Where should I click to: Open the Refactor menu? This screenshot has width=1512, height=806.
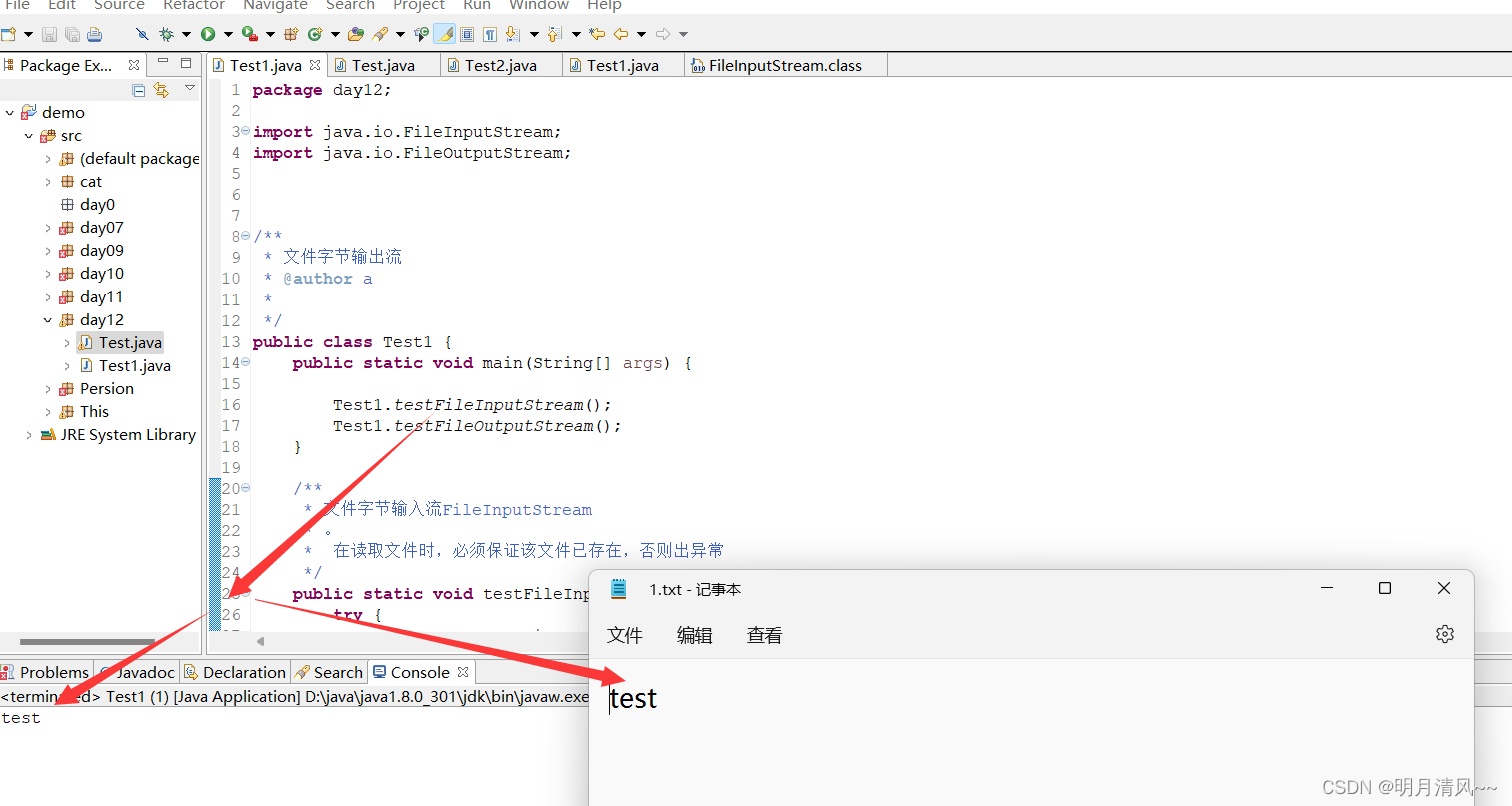pyautogui.click(x=194, y=5)
